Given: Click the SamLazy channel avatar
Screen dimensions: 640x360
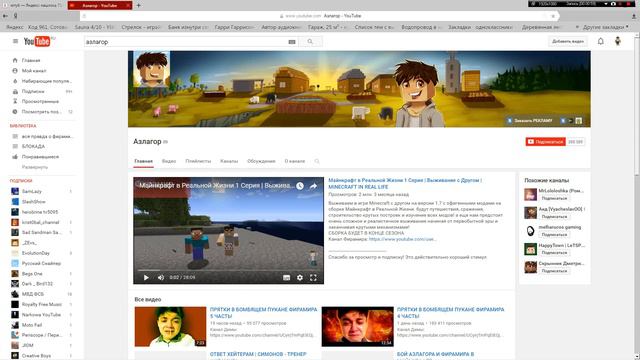Looking at the screenshot, I should tap(15, 191).
